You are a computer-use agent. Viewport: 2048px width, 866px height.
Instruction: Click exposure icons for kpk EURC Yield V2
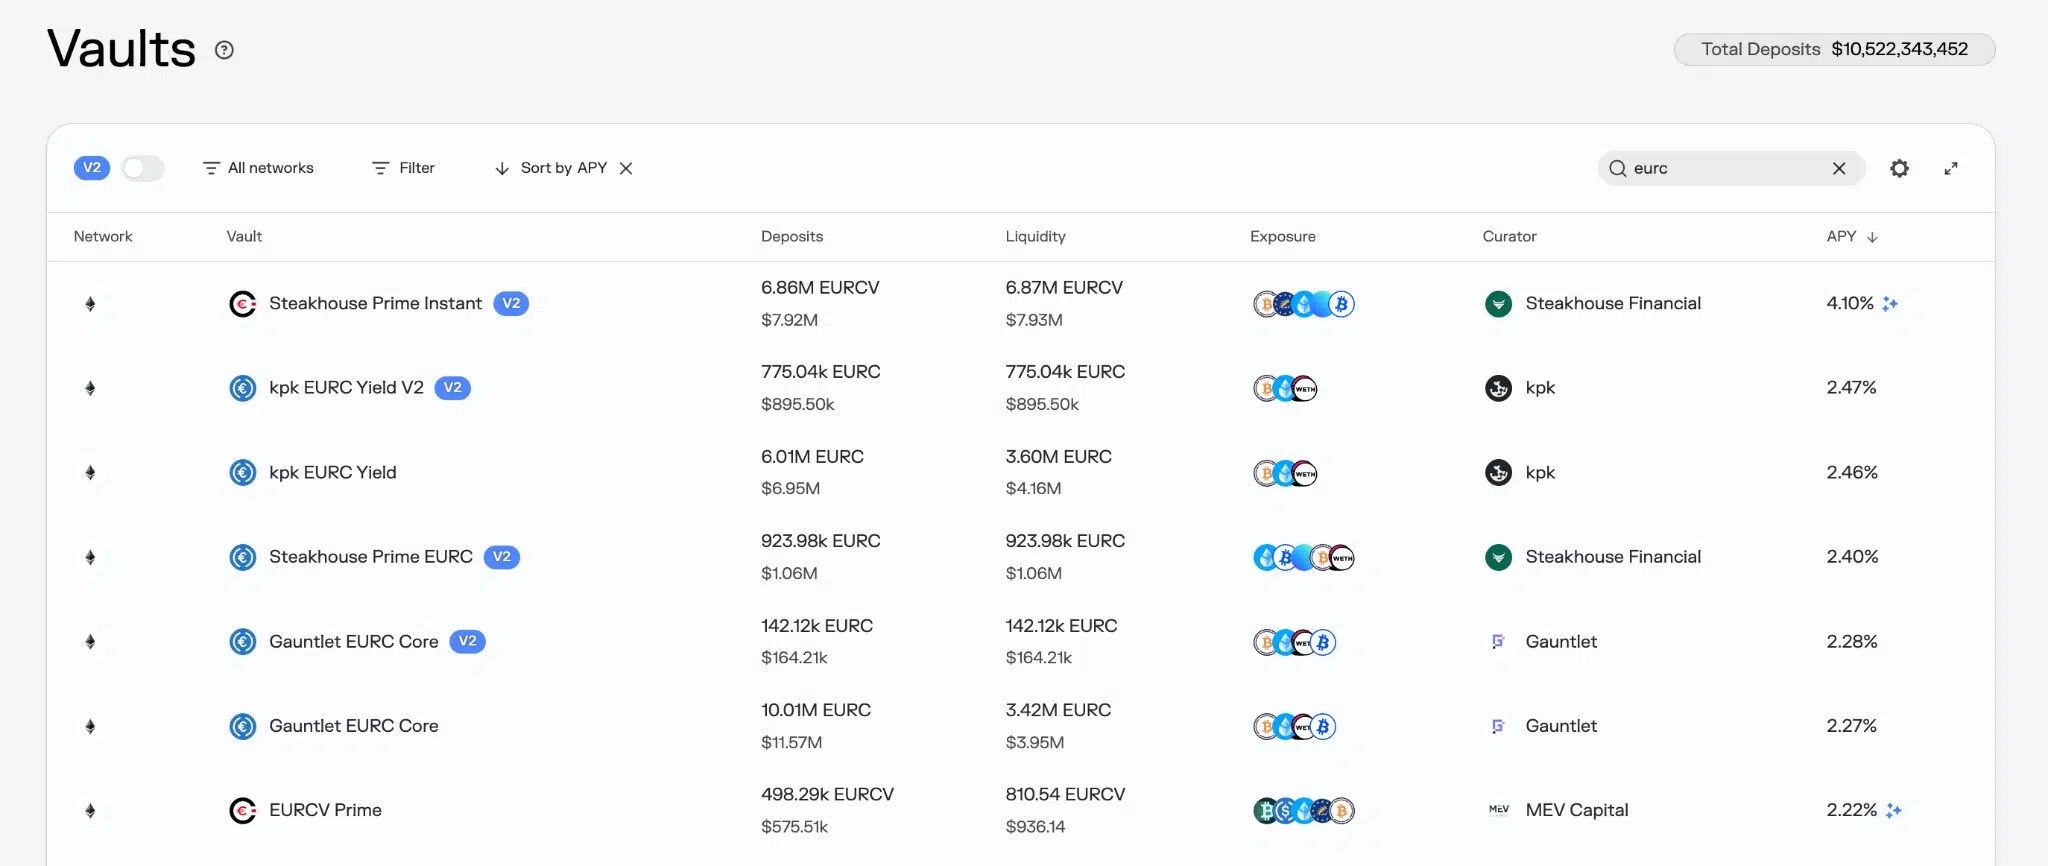[x=1285, y=388]
